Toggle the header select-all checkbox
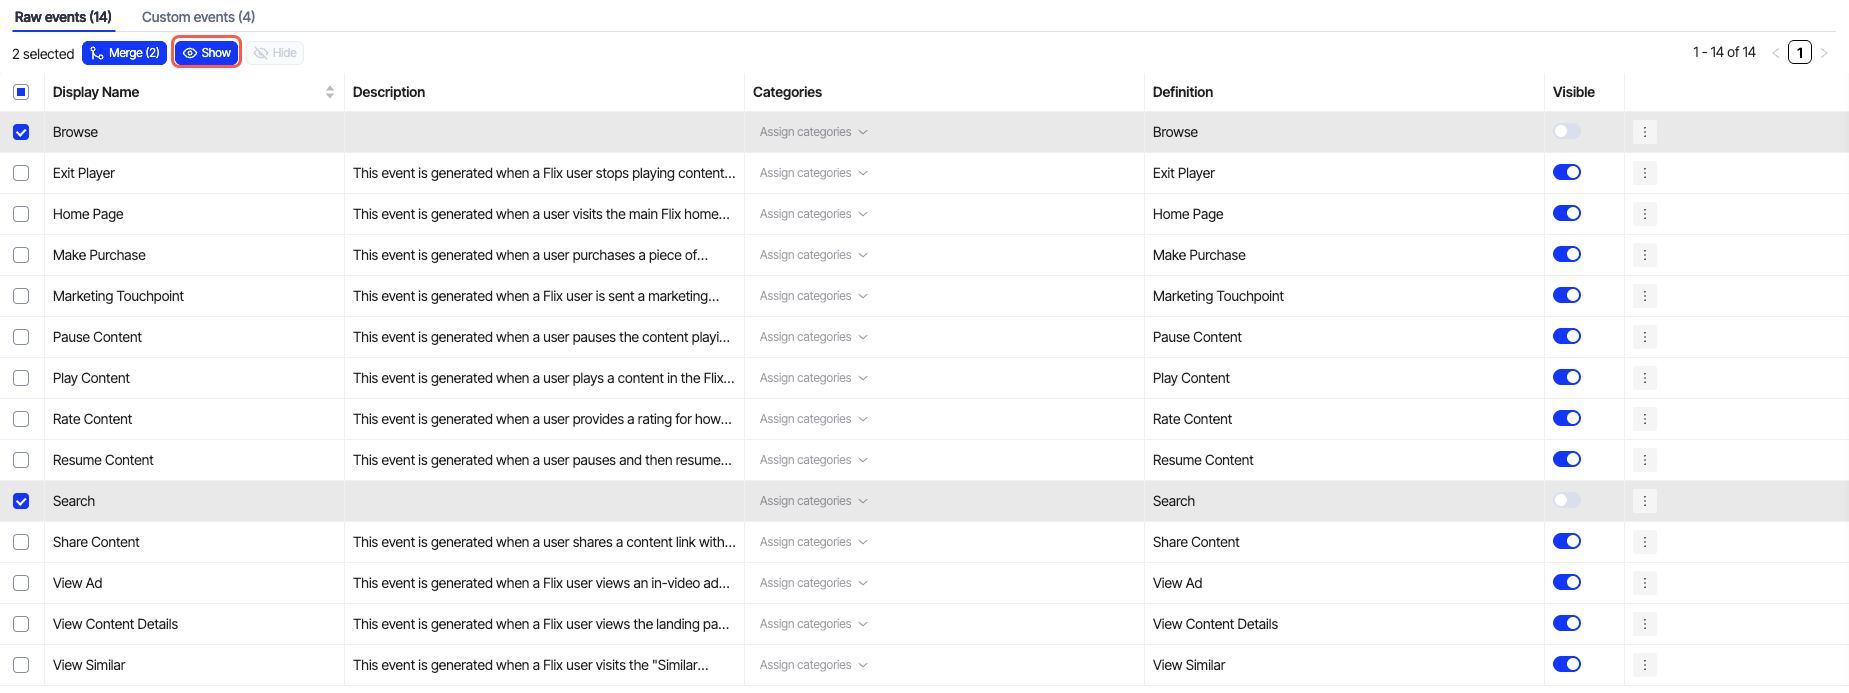The image size is (1849, 693). [x=21, y=92]
